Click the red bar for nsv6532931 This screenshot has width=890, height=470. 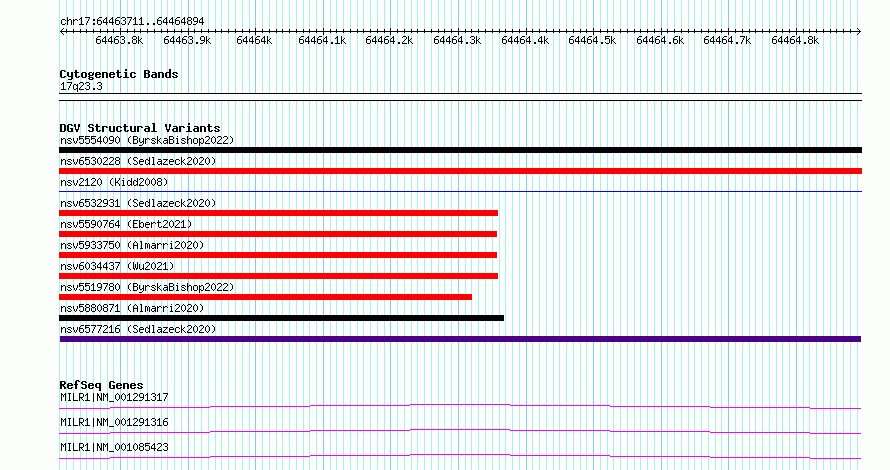click(279, 213)
